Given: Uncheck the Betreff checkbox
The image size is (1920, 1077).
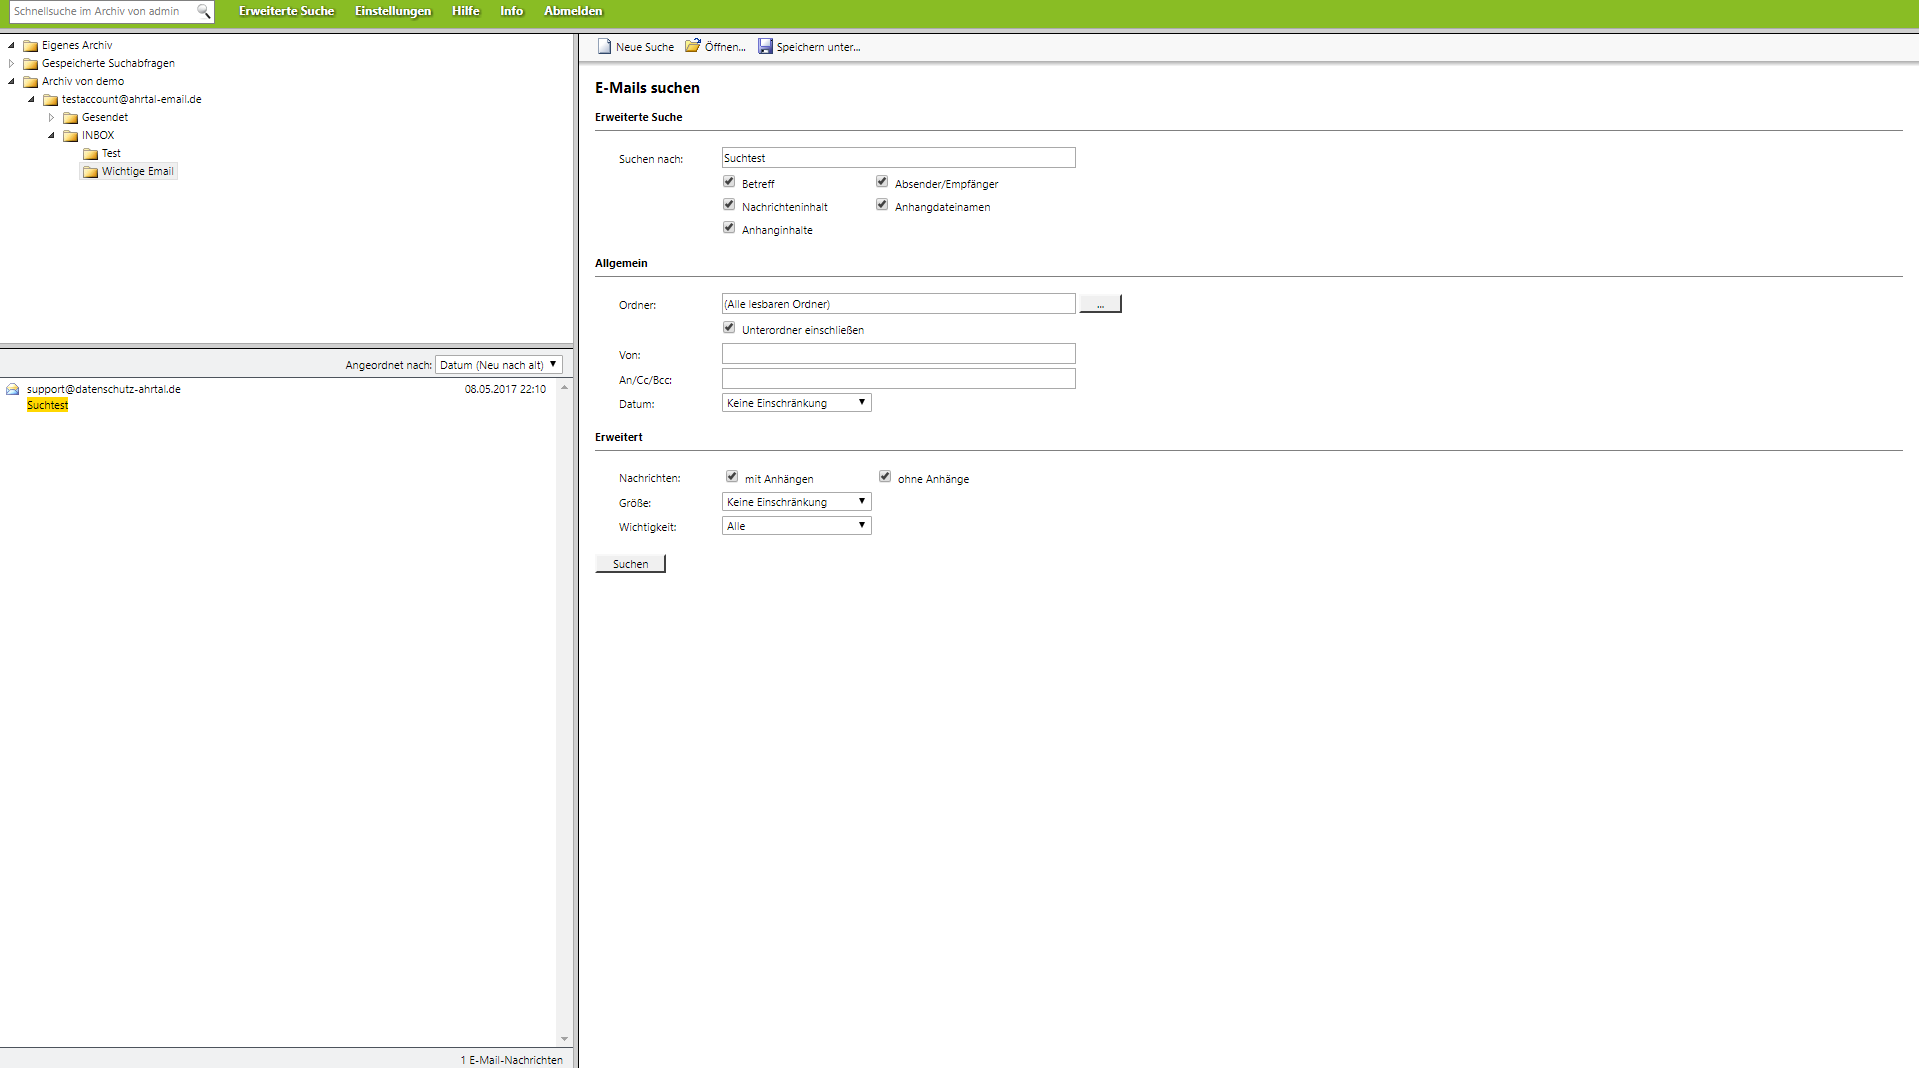Looking at the screenshot, I should coord(729,182).
